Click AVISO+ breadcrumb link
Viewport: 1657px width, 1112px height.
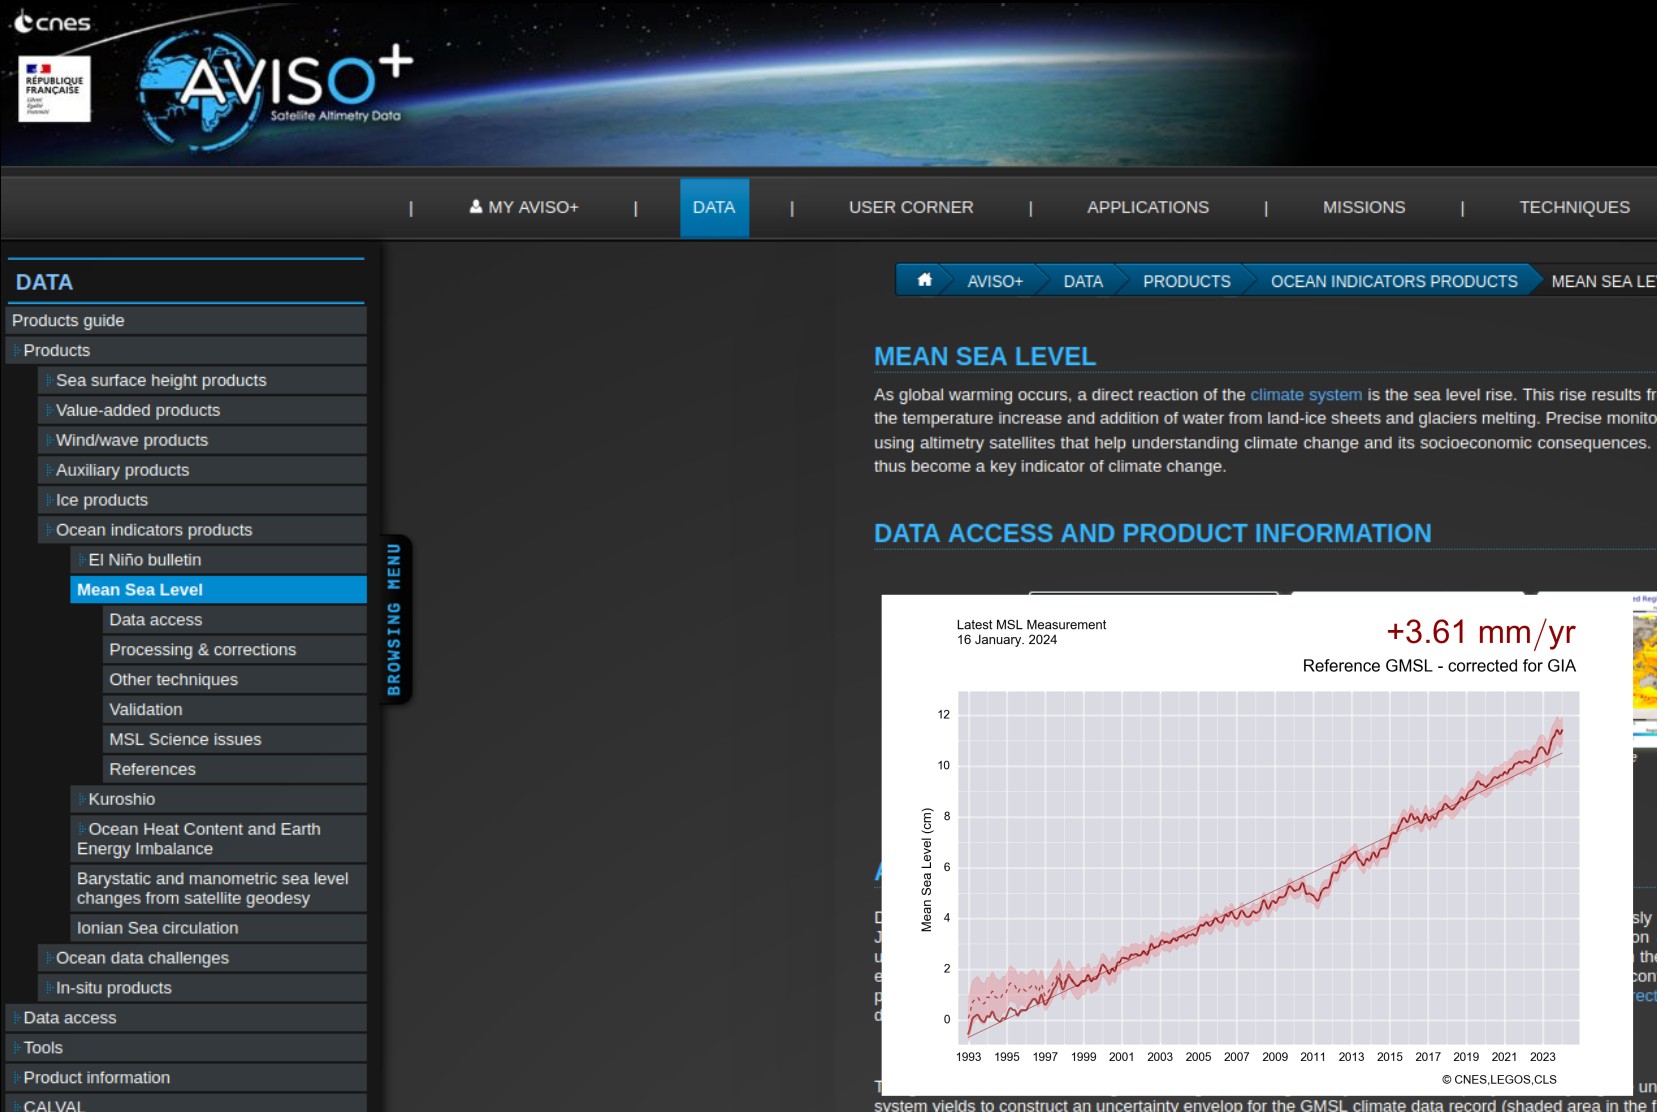[994, 282]
